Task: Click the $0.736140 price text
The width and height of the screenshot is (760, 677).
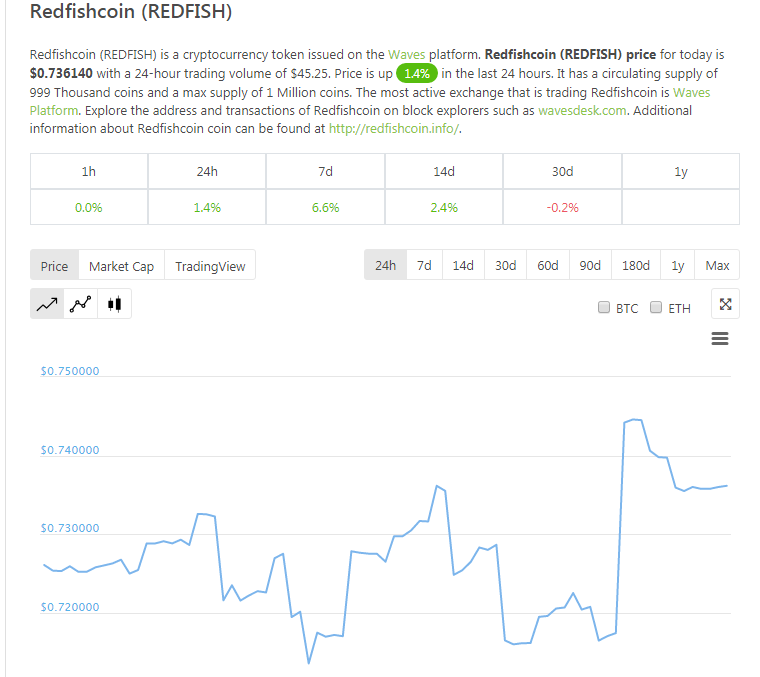Action: [x=61, y=73]
